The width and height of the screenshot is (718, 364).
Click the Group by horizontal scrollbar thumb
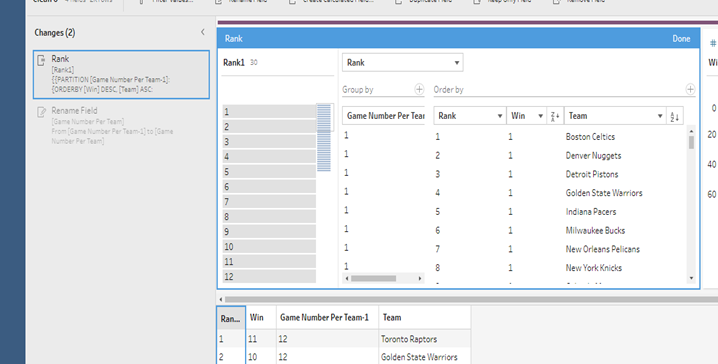click(373, 278)
